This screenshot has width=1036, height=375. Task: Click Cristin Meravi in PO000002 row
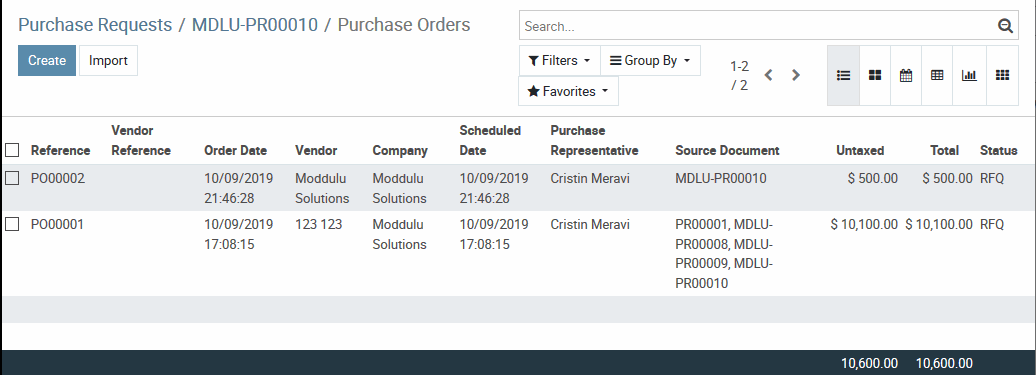pos(591,178)
